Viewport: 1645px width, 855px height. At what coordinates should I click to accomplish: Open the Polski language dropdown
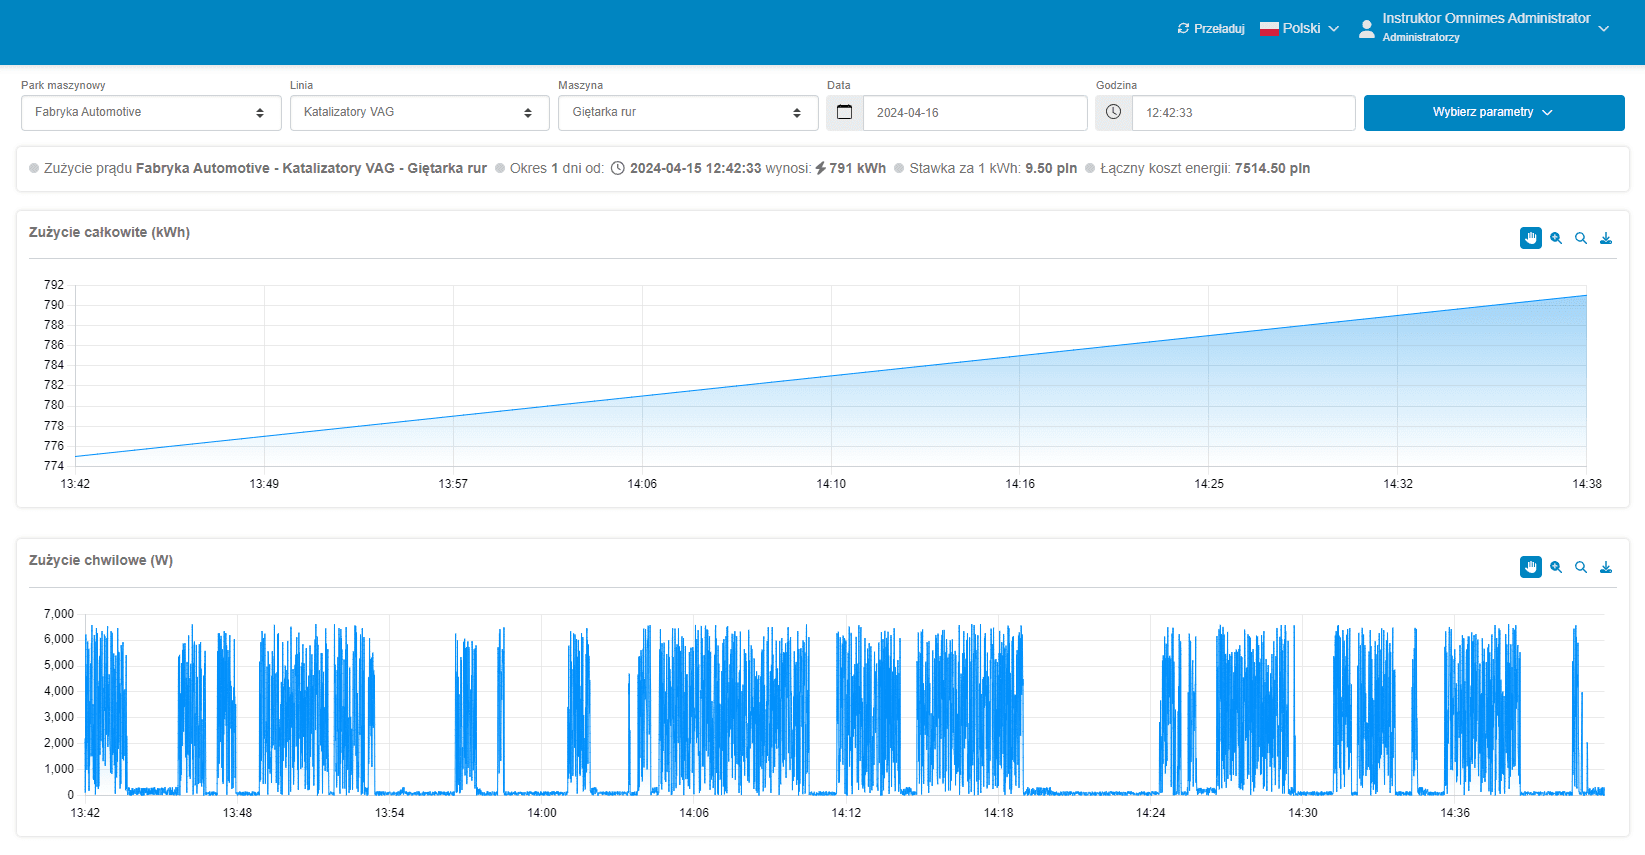pyautogui.click(x=1299, y=29)
